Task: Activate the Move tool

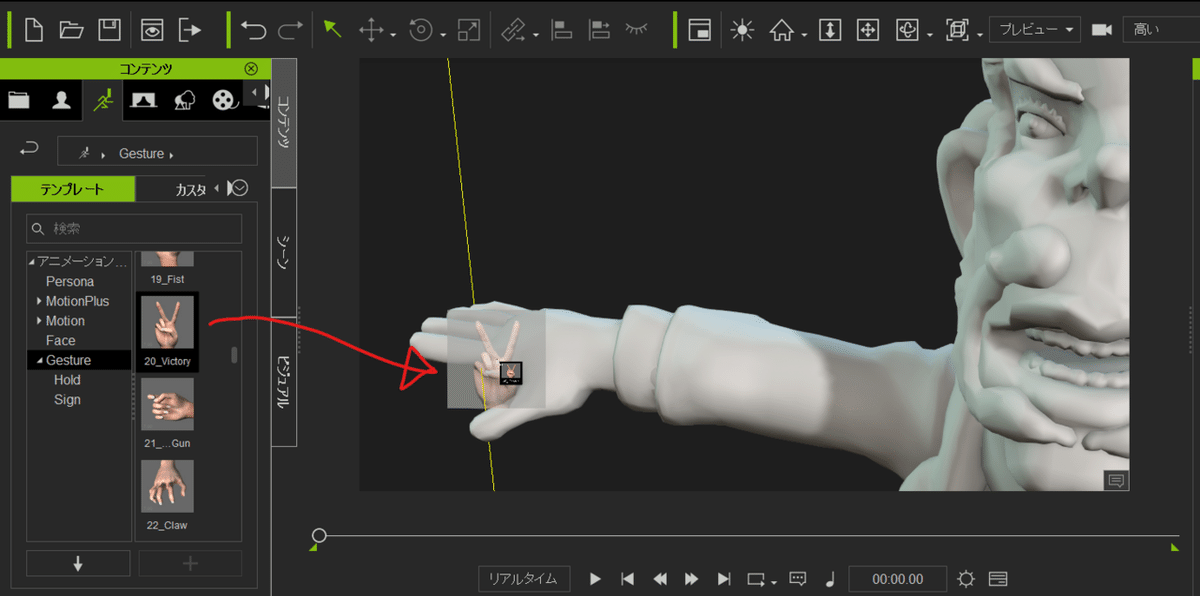Action: point(371,30)
